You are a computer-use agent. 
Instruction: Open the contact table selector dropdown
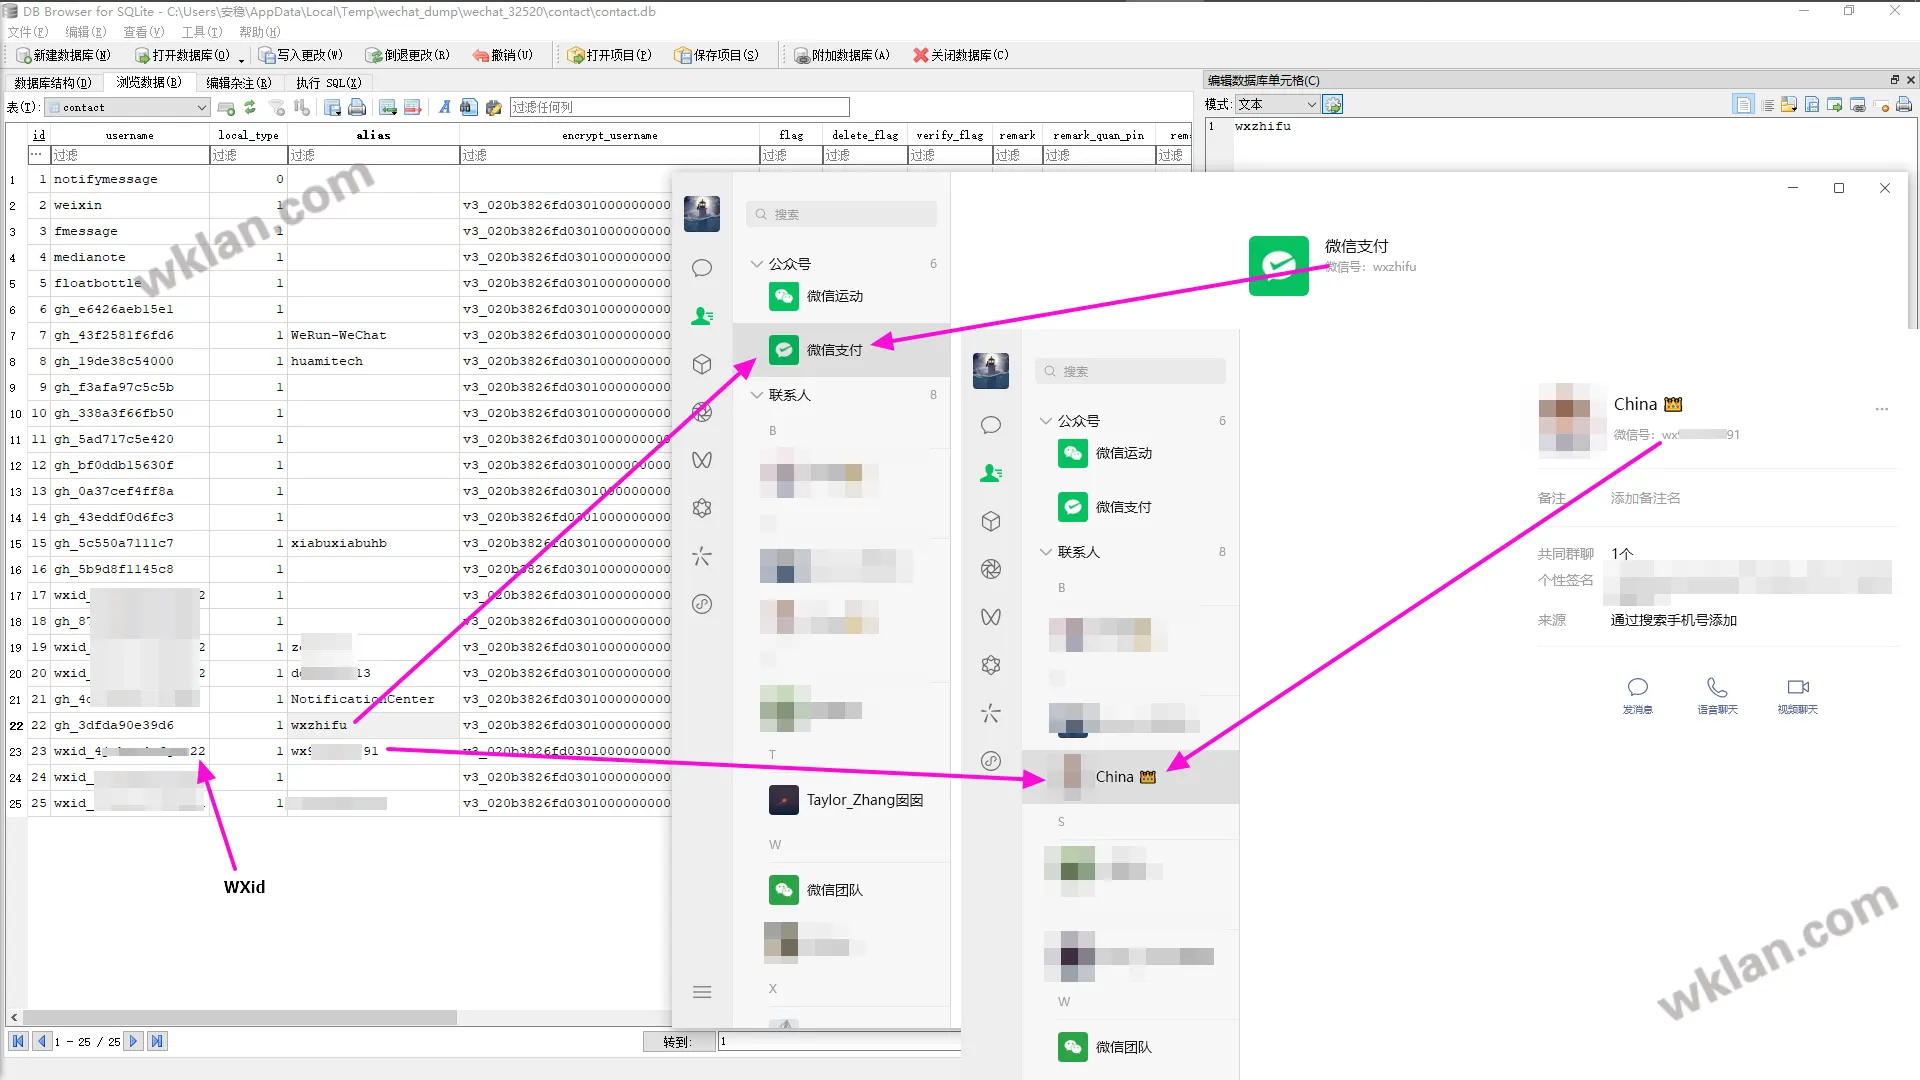(x=128, y=107)
